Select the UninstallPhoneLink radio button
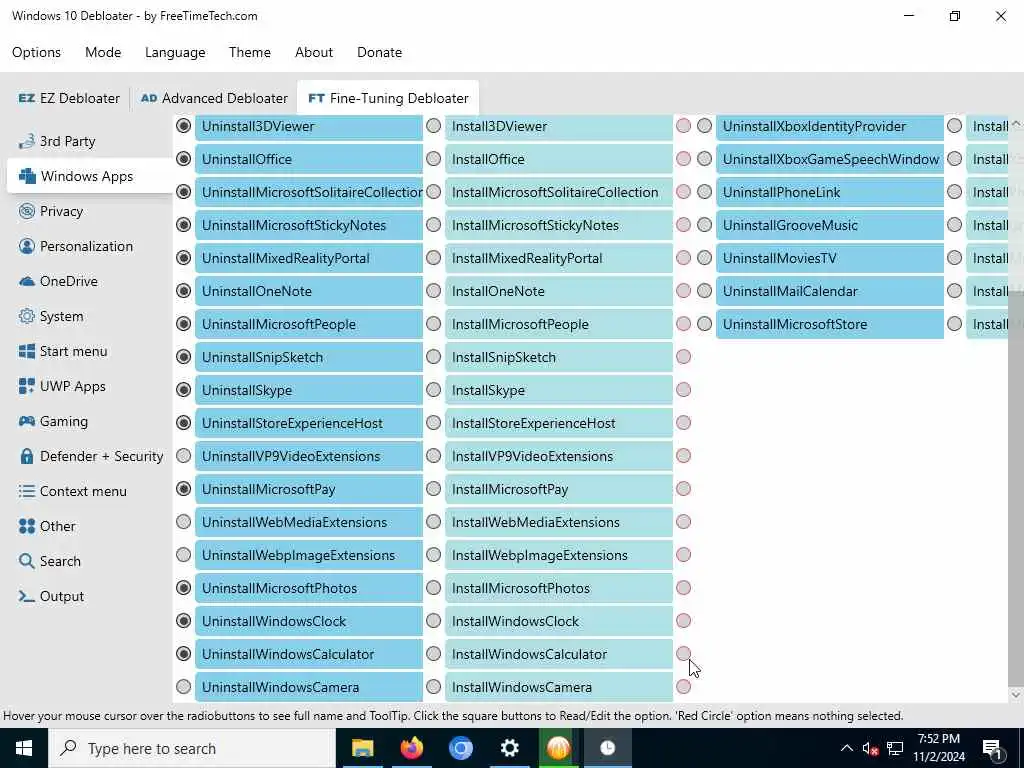Viewport: 1024px width, 768px height. tap(705, 192)
